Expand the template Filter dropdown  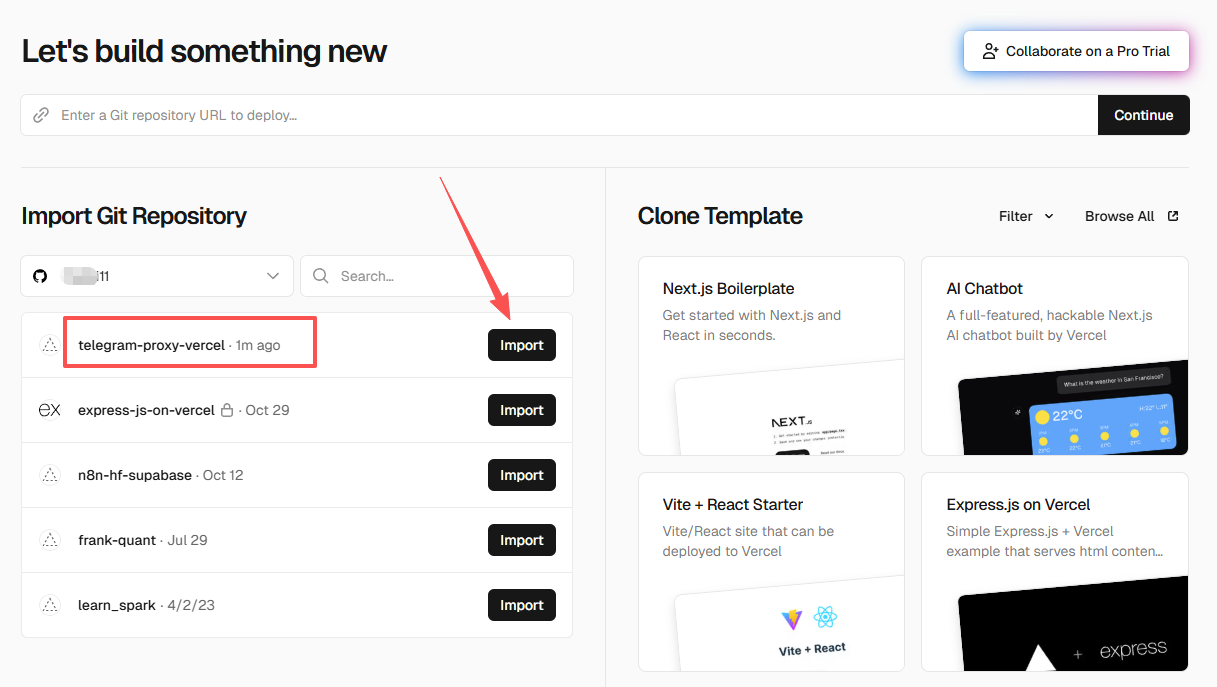pyautogui.click(x=1026, y=216)
